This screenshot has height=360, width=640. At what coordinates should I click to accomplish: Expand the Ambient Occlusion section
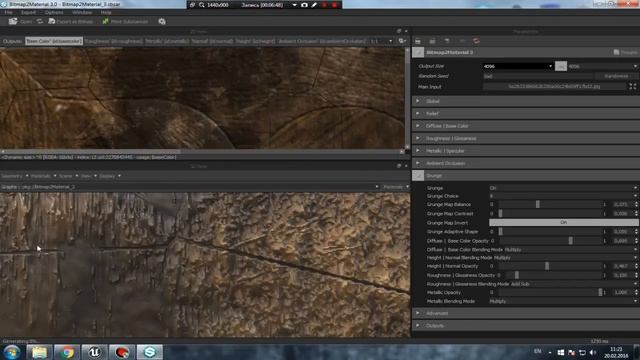point(526,163)
